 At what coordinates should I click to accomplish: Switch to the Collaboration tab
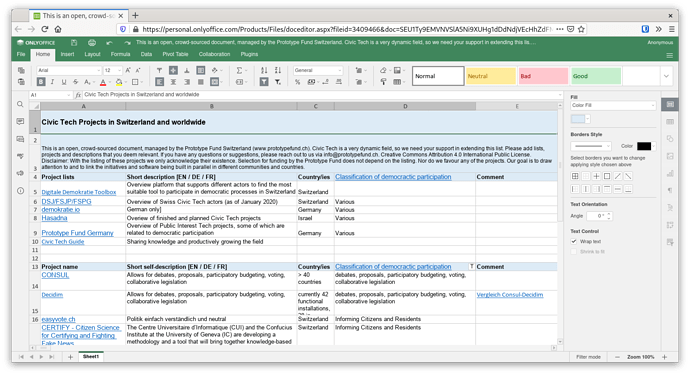pyautogui.click(x=214, y=54)
